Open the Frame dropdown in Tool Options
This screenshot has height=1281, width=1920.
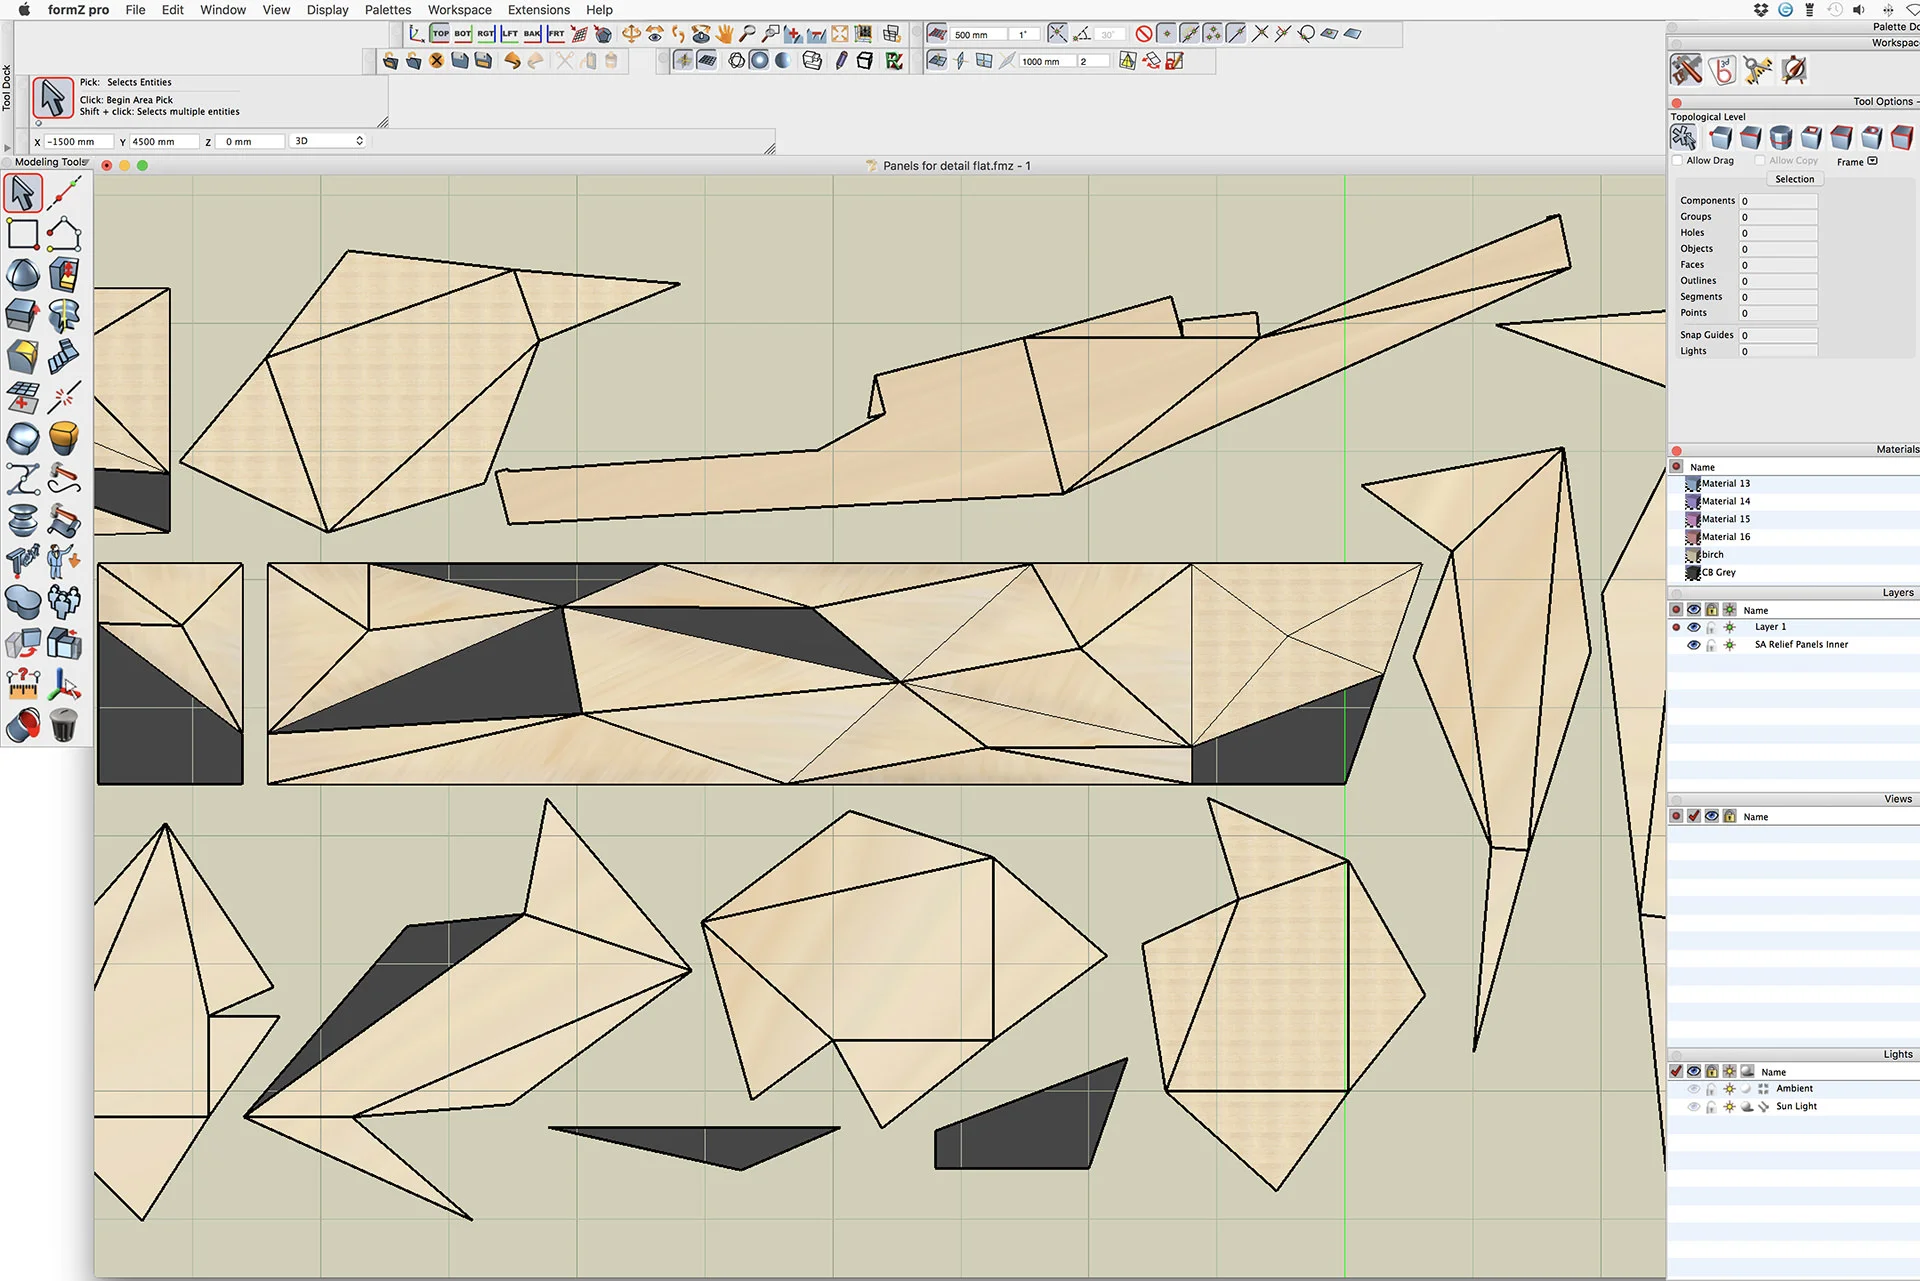[x=1873, y=161]
